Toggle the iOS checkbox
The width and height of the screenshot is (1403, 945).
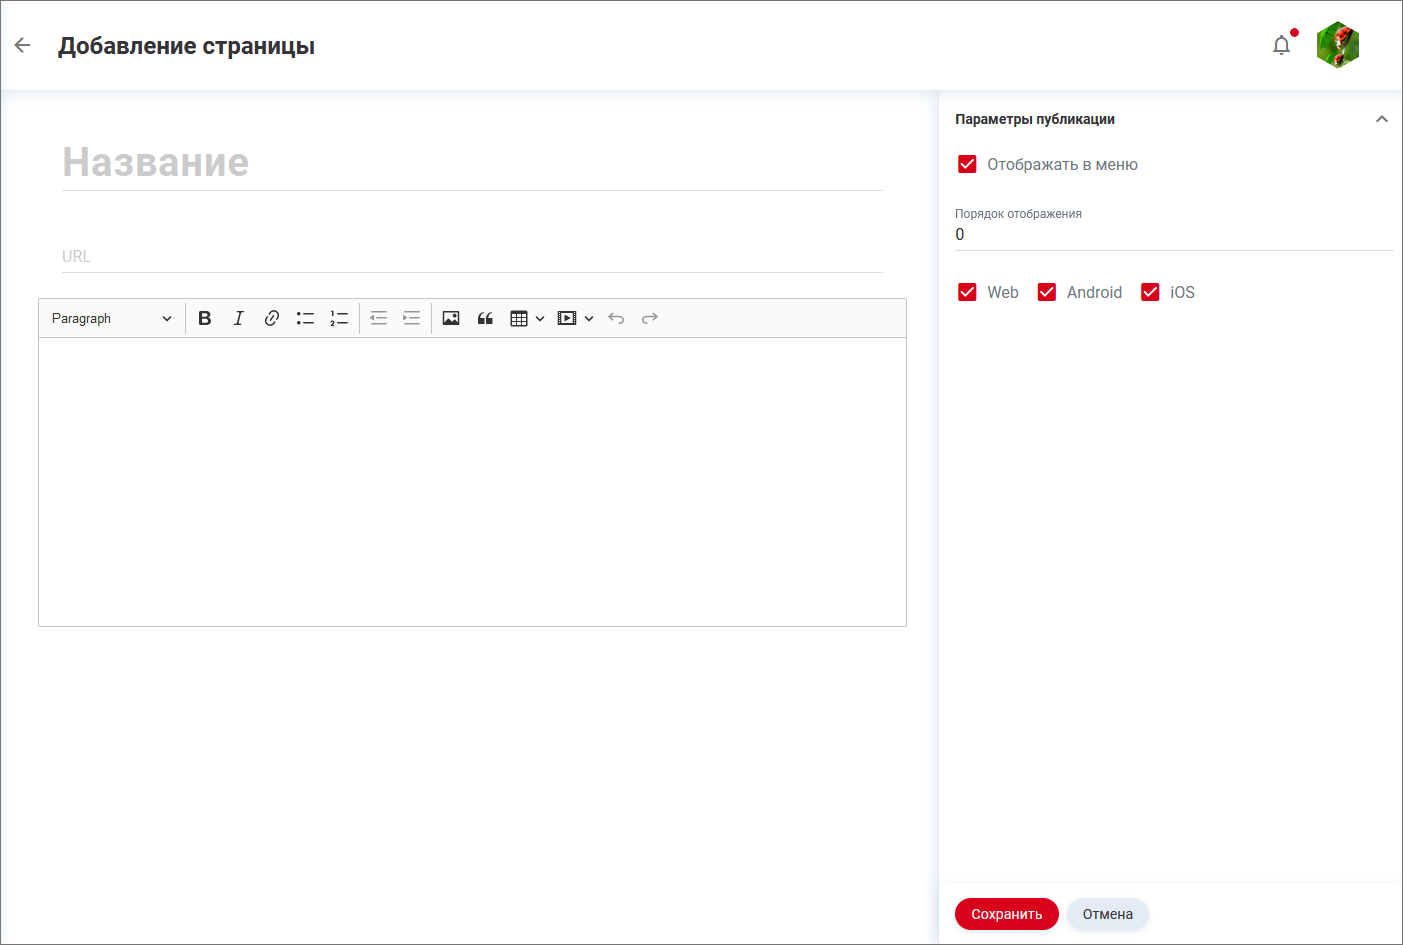click(x=1150, y=292)
